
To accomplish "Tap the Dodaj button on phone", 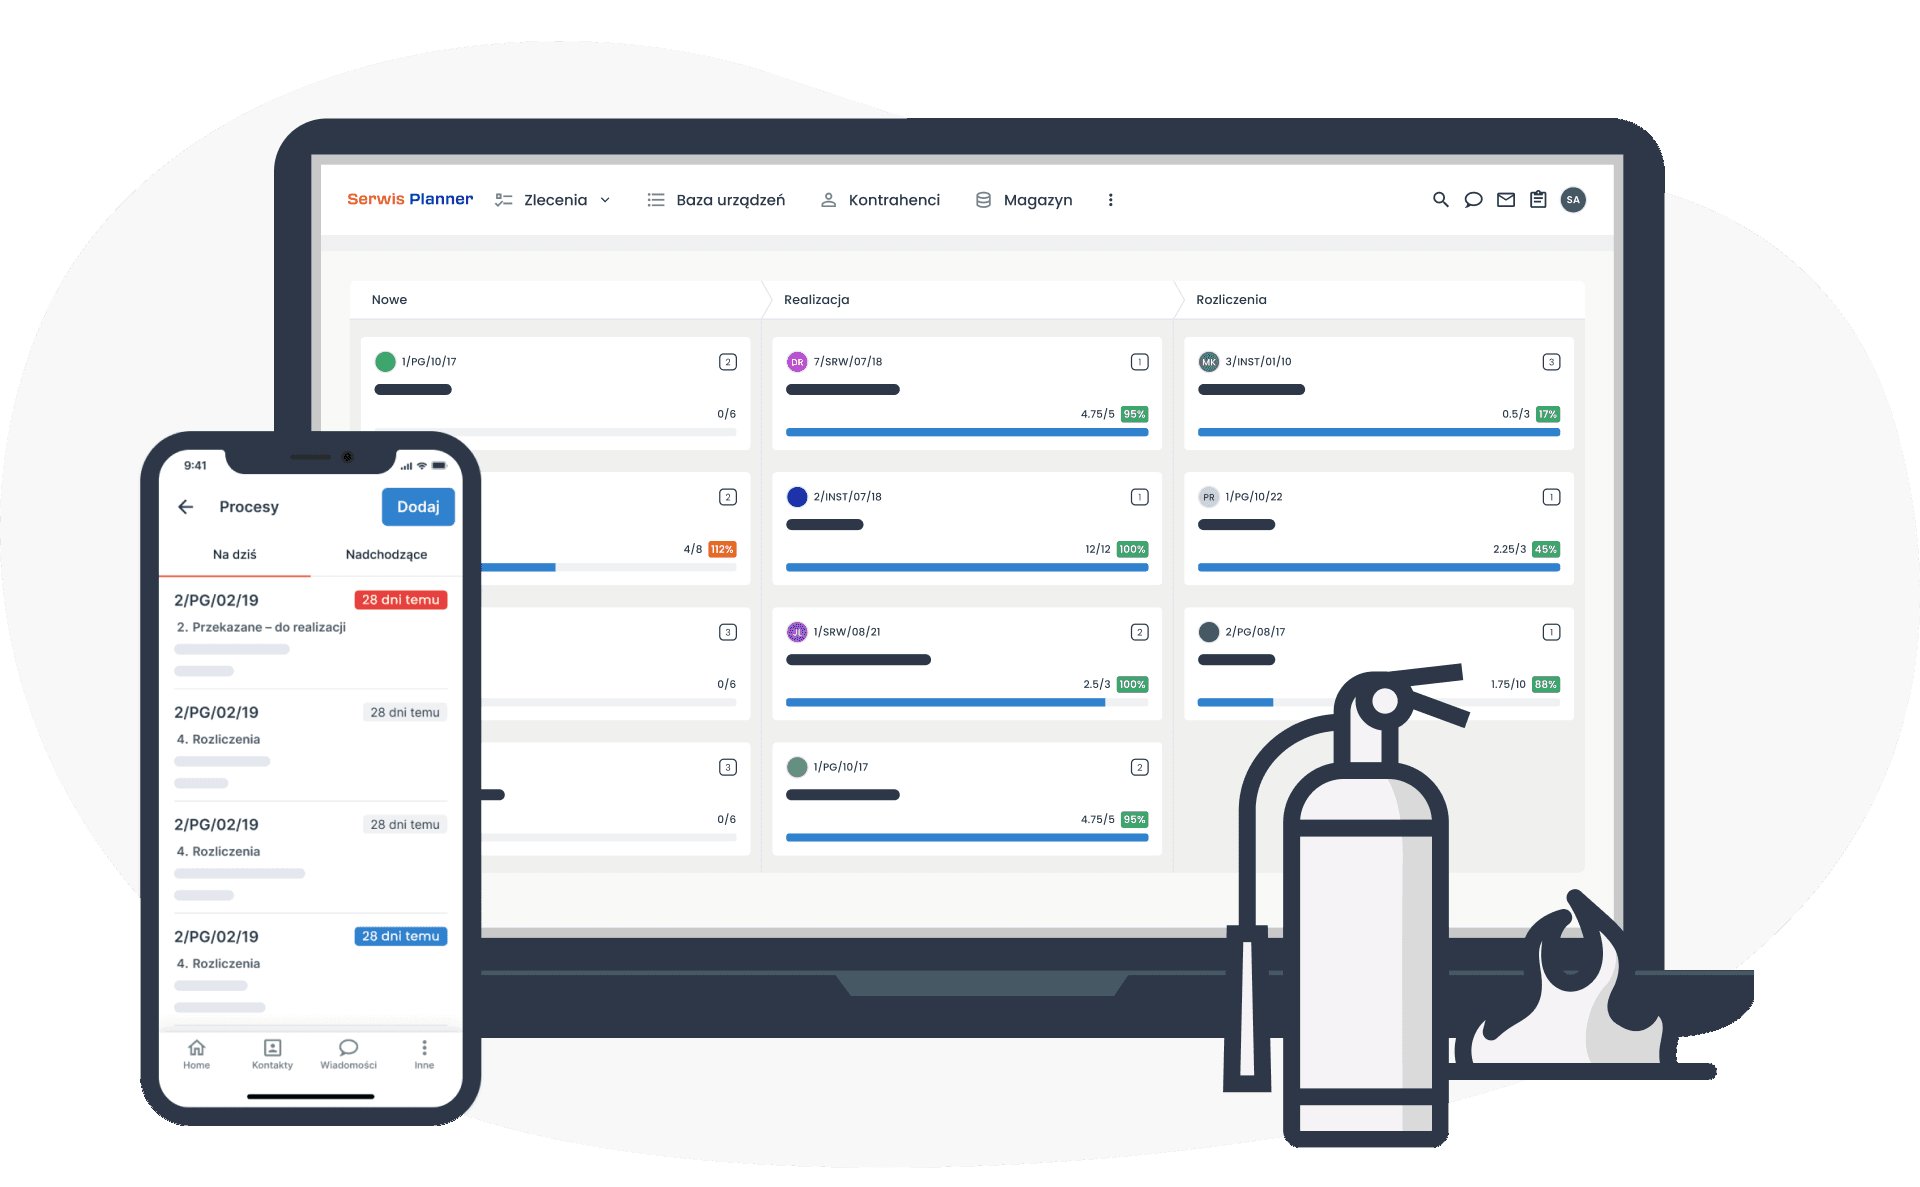I will point(418,507).
